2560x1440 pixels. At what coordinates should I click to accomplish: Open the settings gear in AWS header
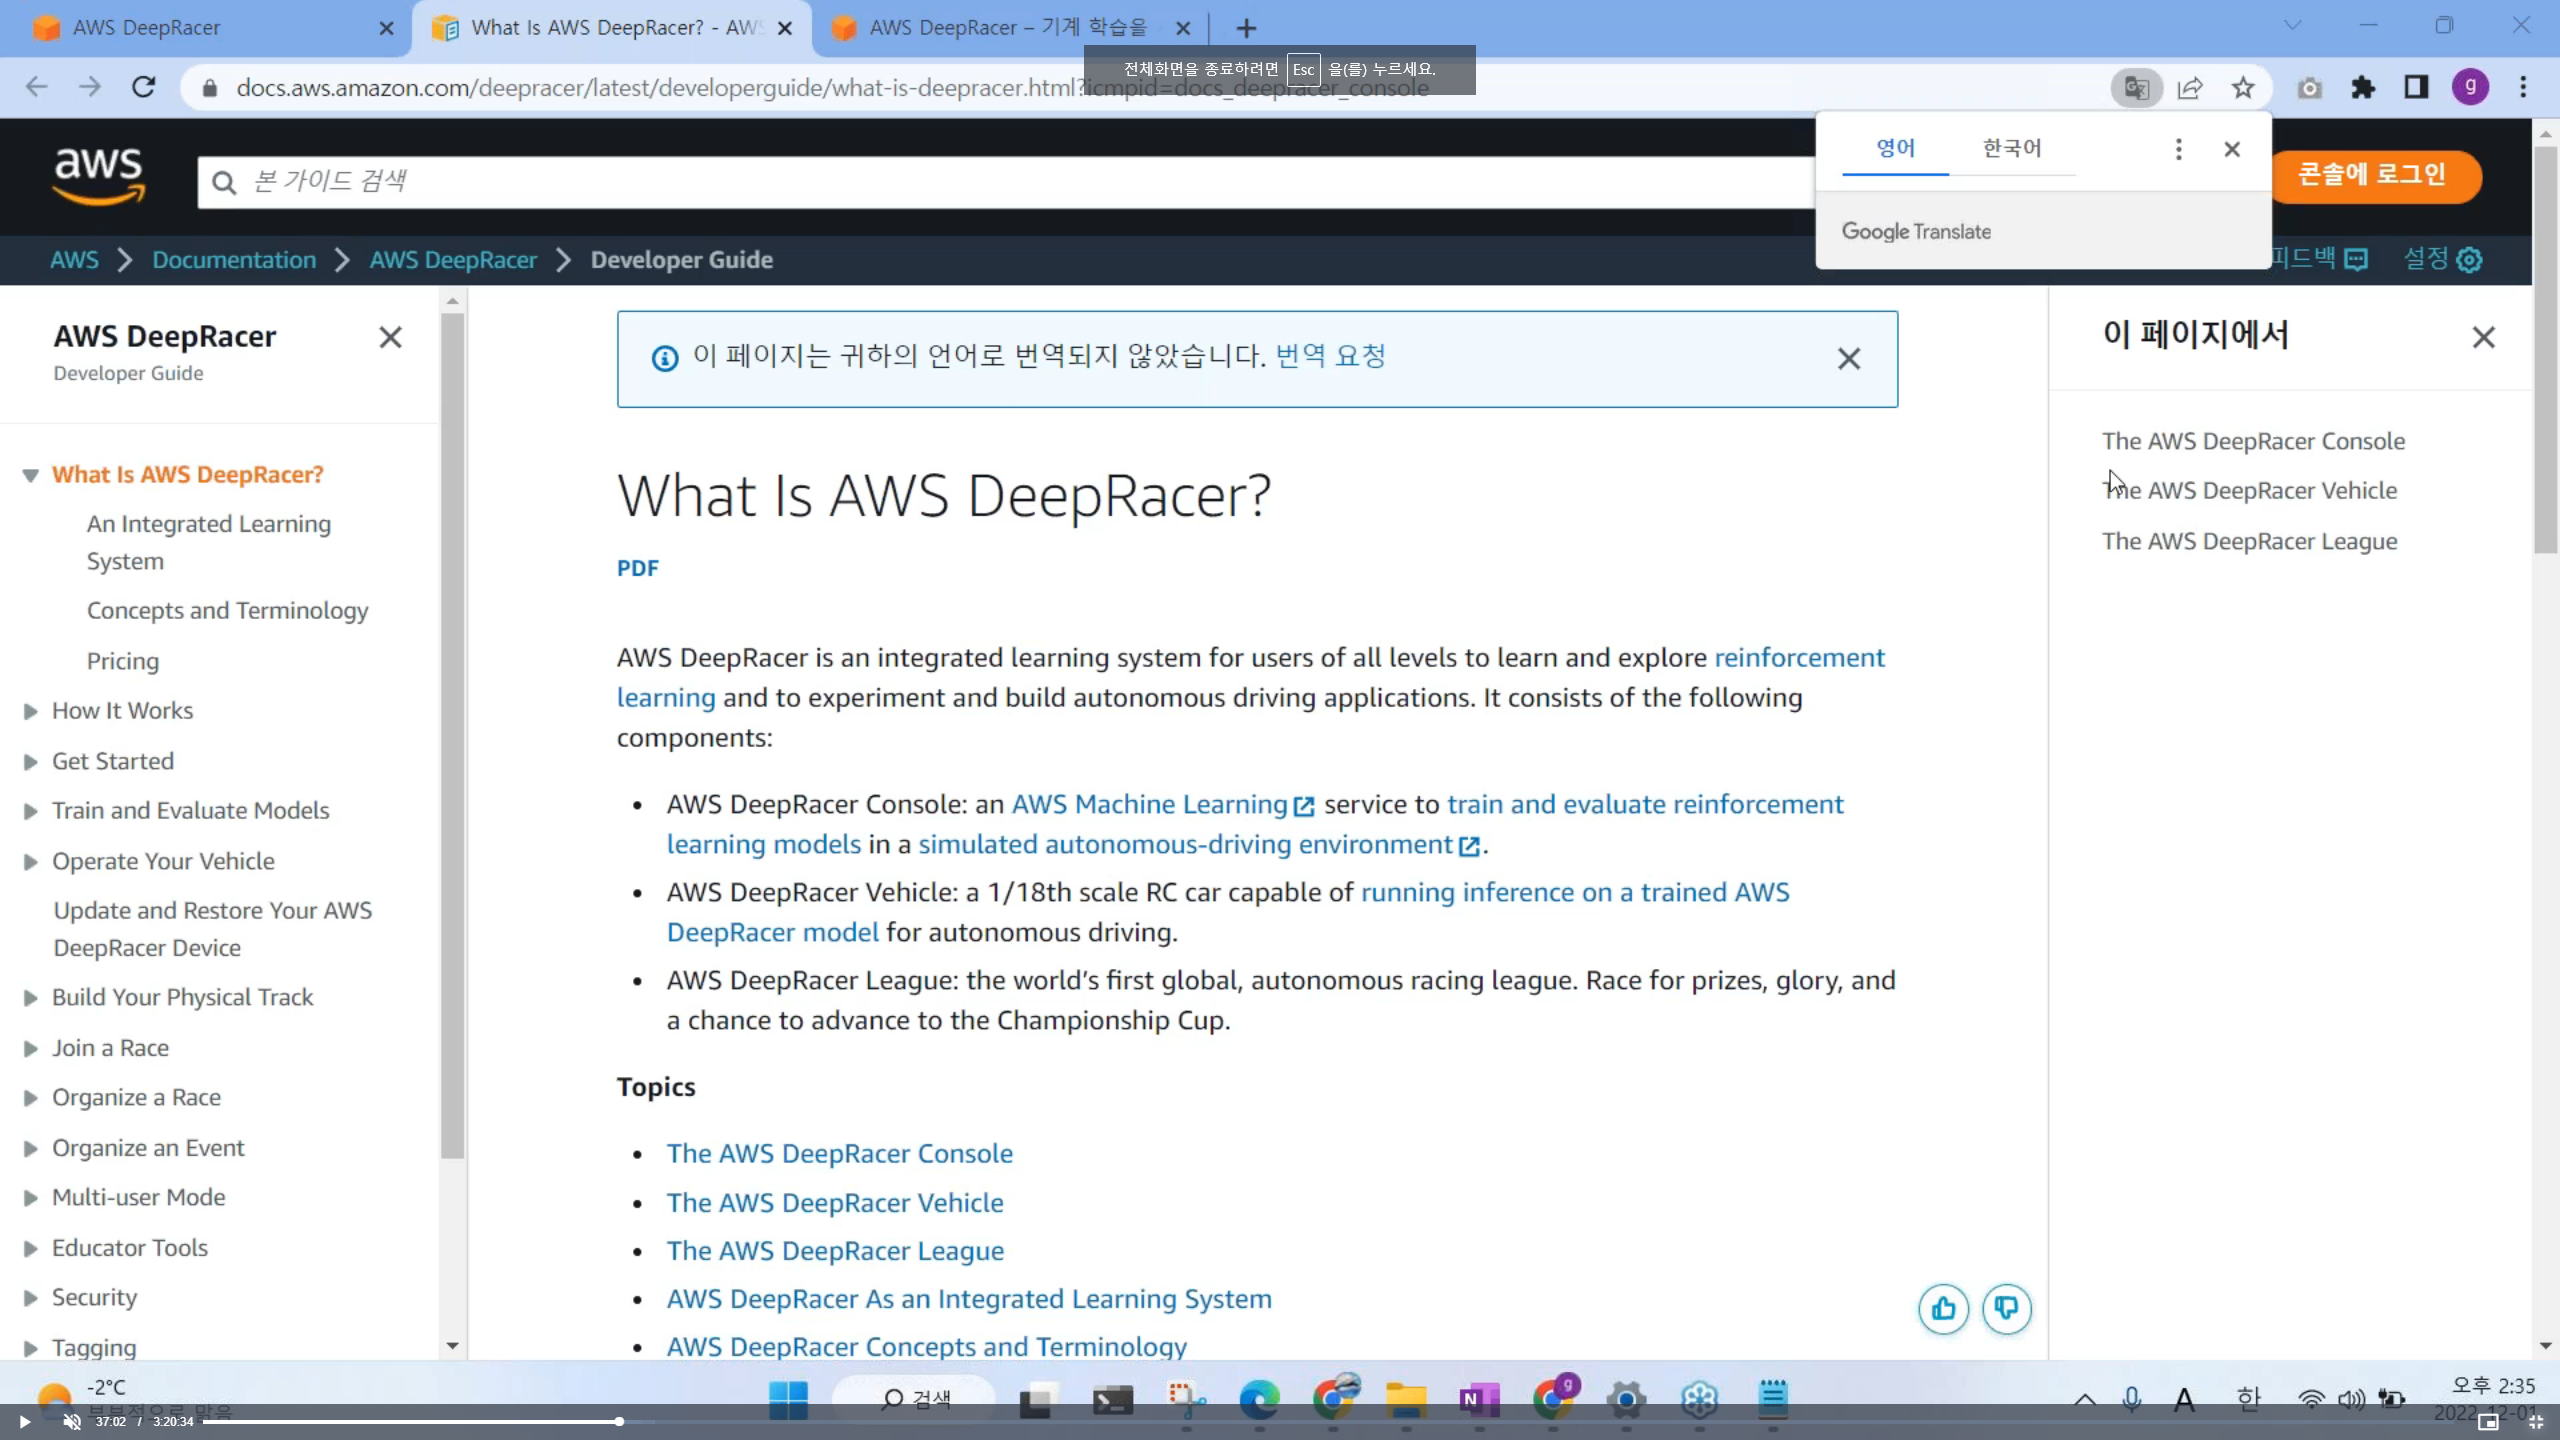[2469, 260]
